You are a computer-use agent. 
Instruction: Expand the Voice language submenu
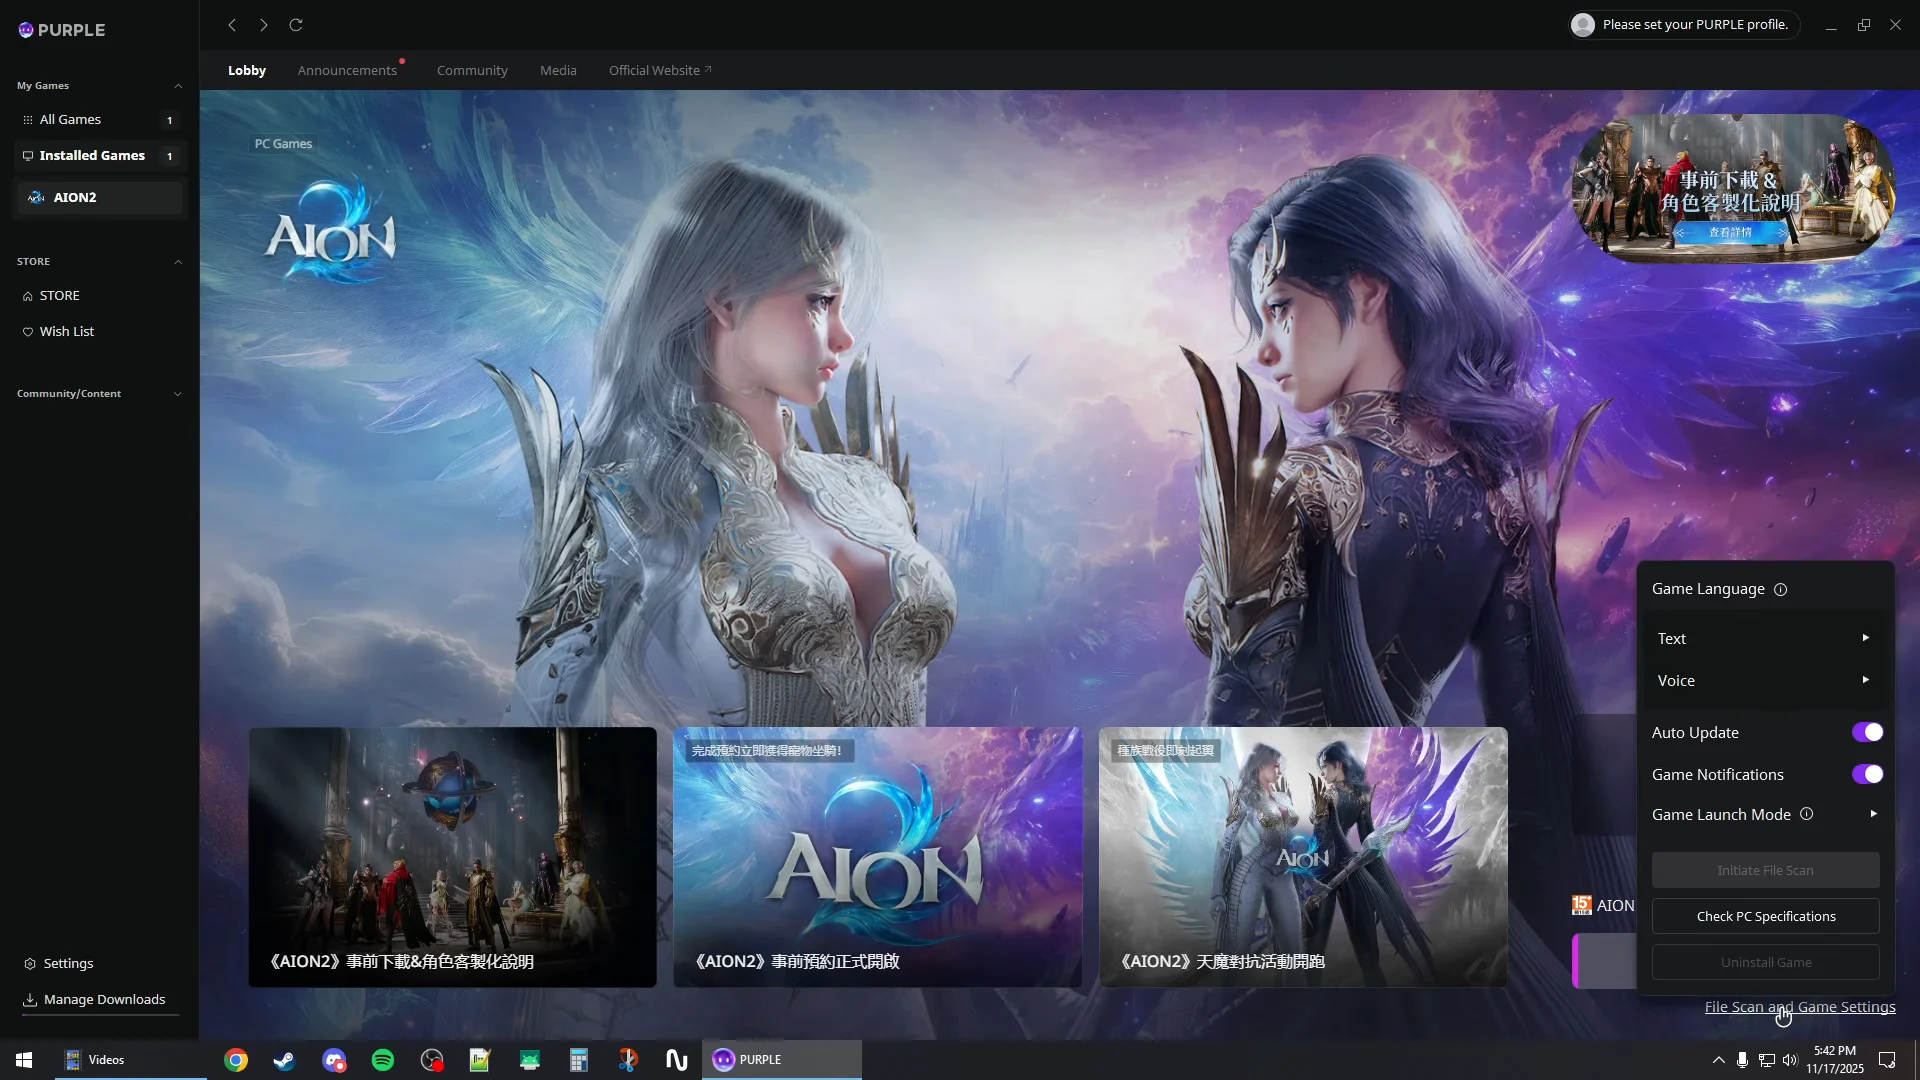coord(1765,681)
